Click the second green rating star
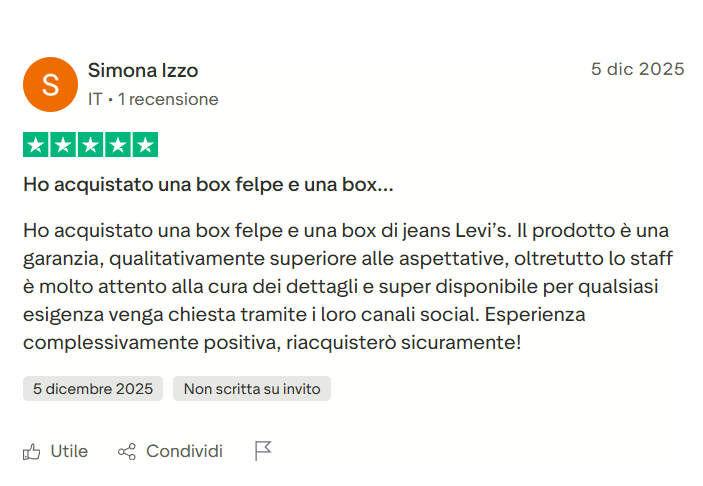This screenshot has height=486, width=703. click(63, 145)
